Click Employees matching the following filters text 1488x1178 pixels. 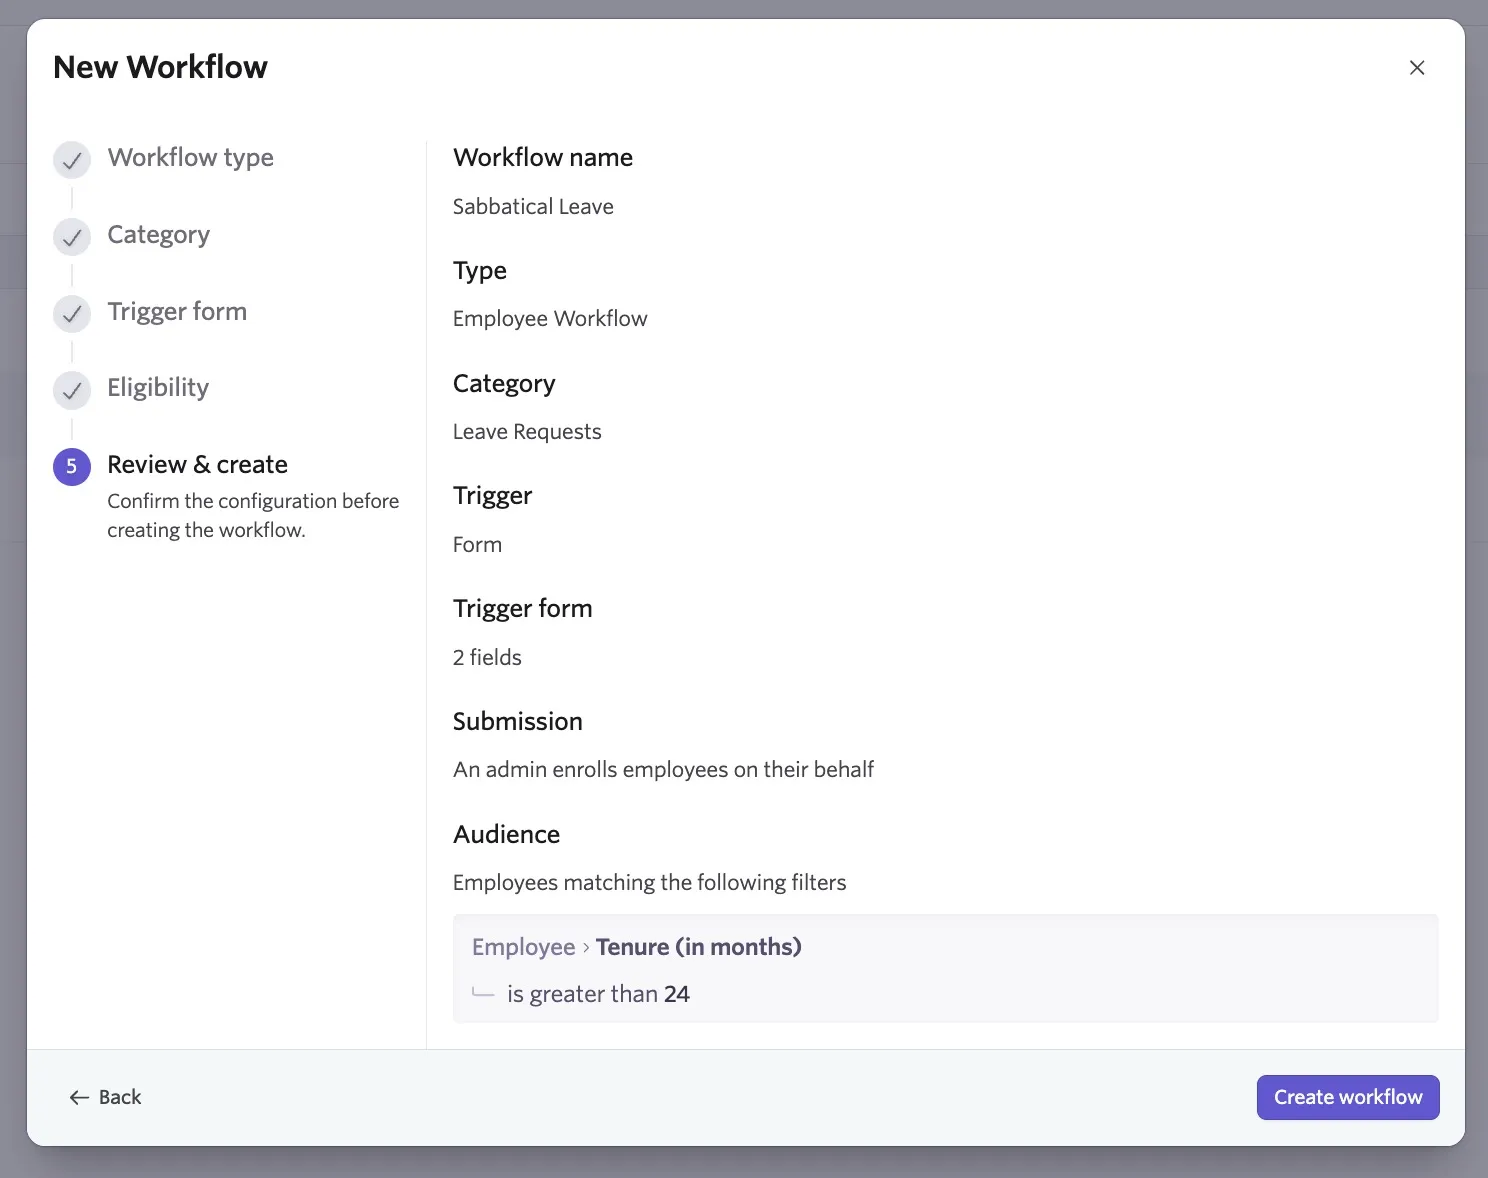[649, 882]
